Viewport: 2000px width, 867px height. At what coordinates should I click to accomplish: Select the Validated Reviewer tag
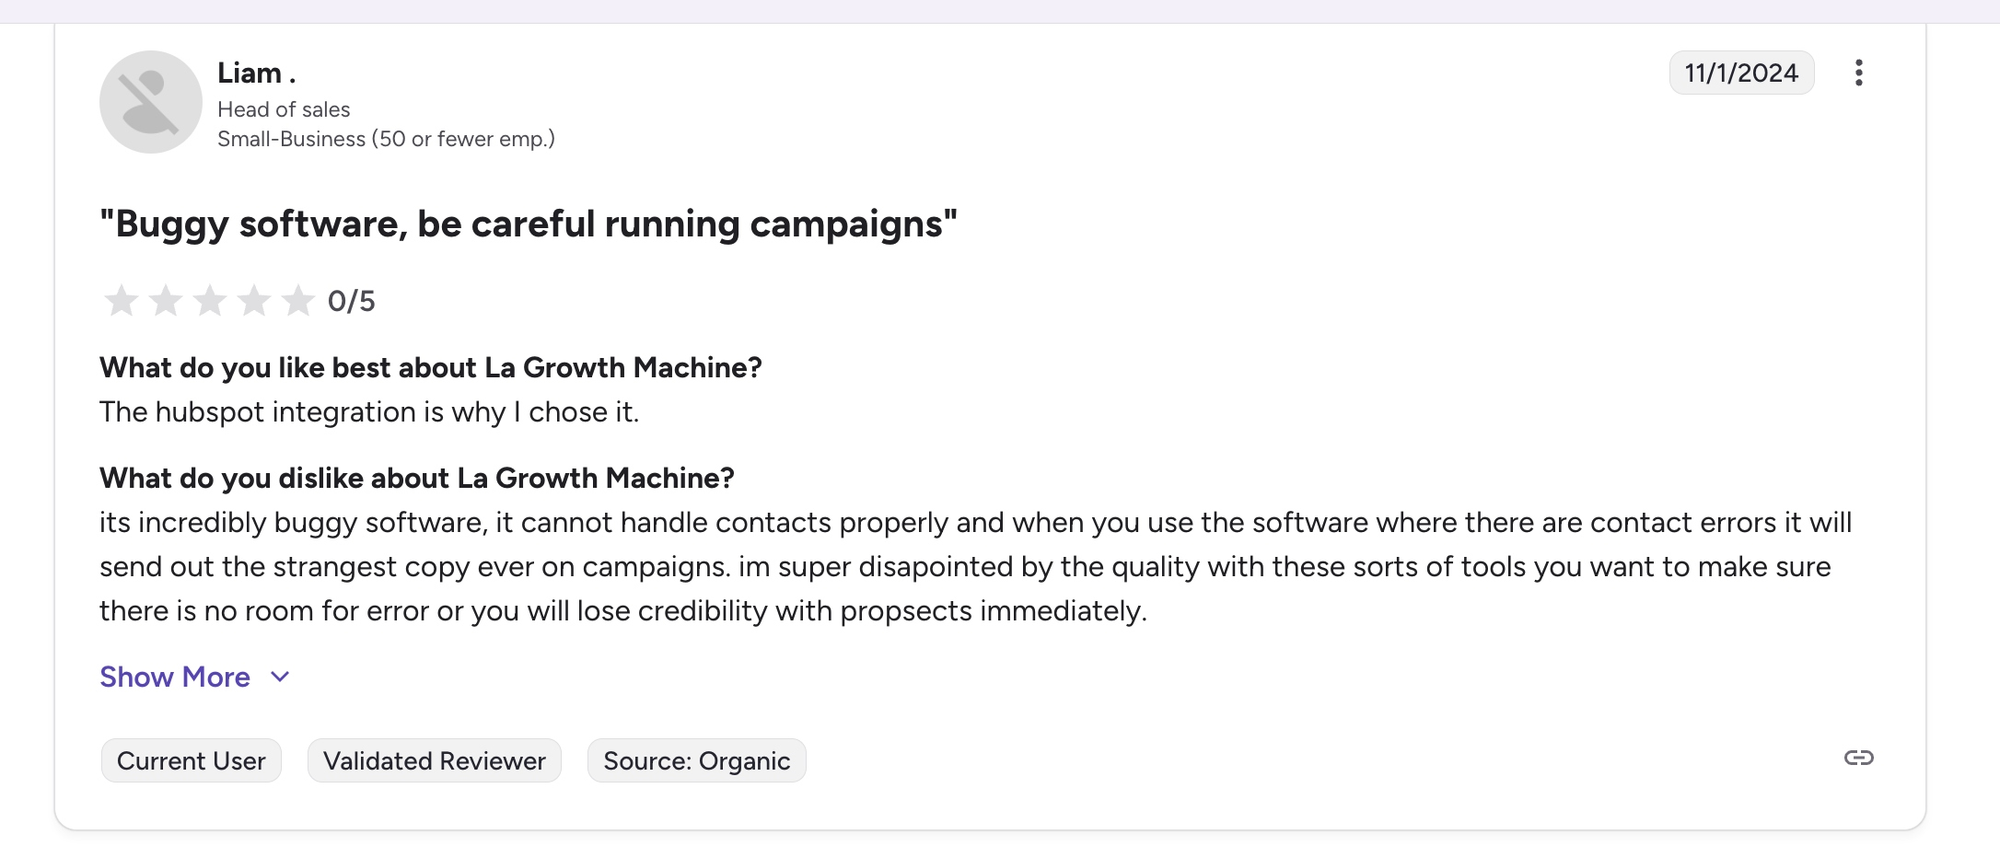(x=434, y=761)
